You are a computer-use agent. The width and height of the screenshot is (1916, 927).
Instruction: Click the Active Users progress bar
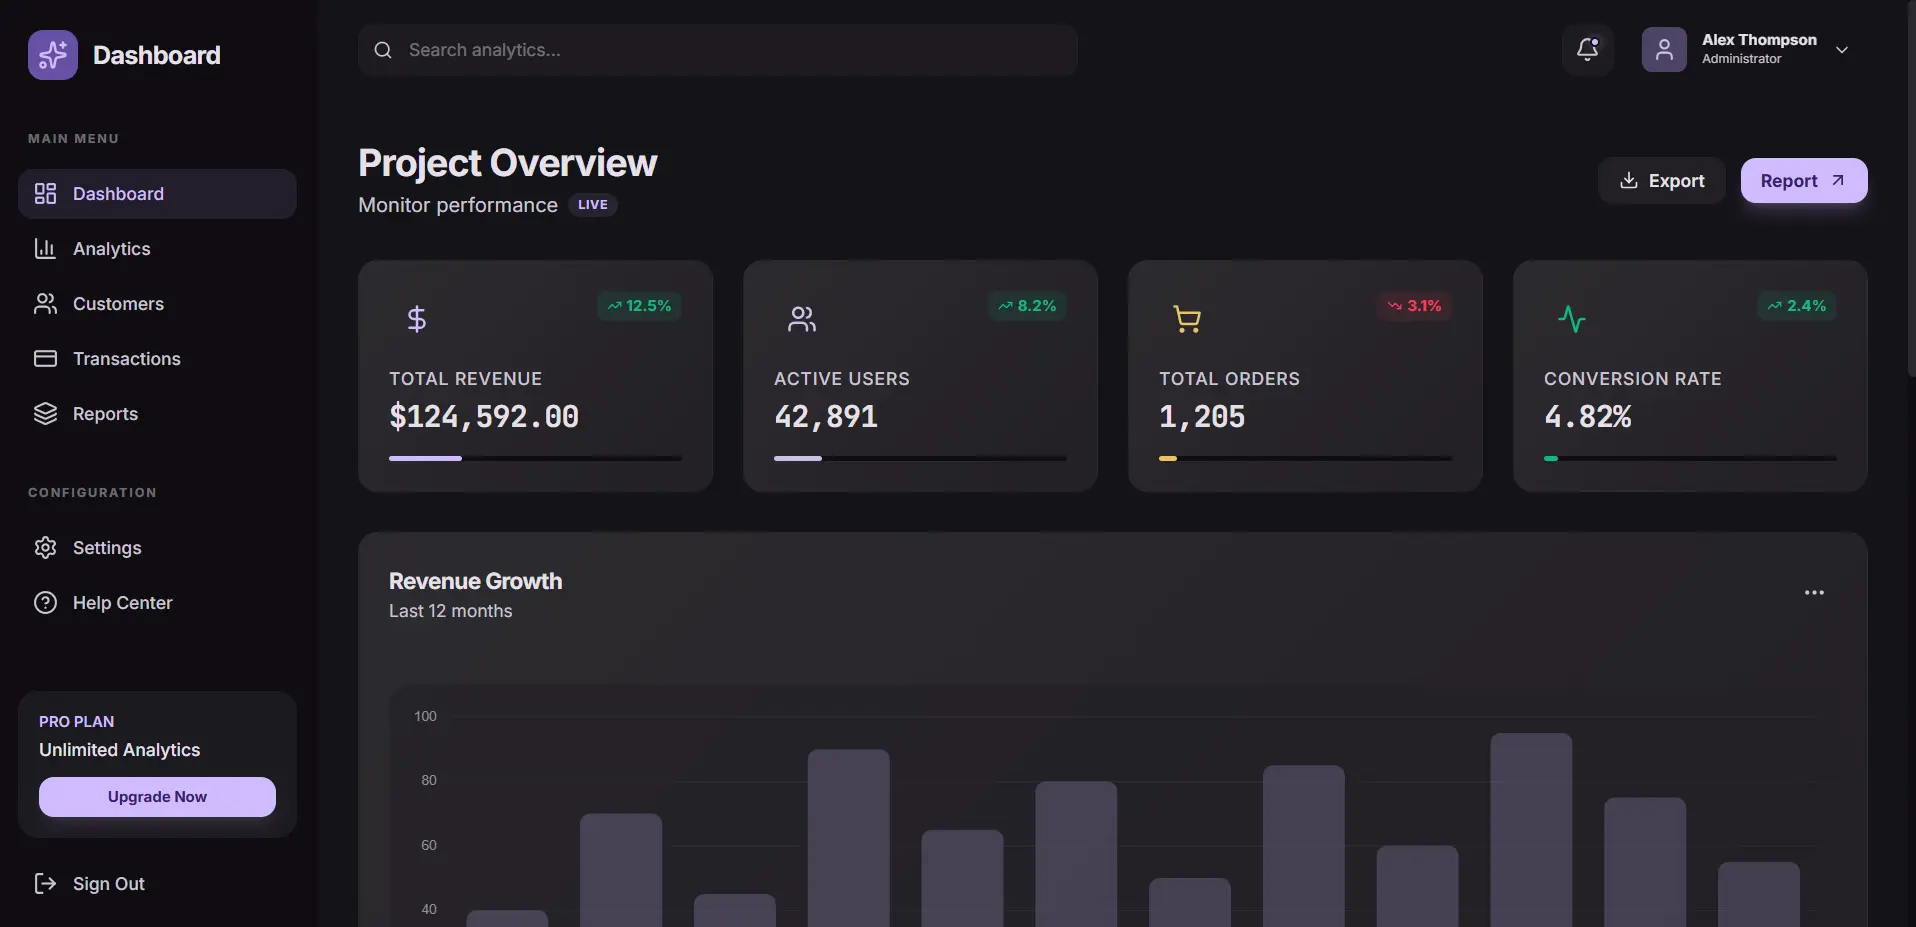[x=920, y=458]
